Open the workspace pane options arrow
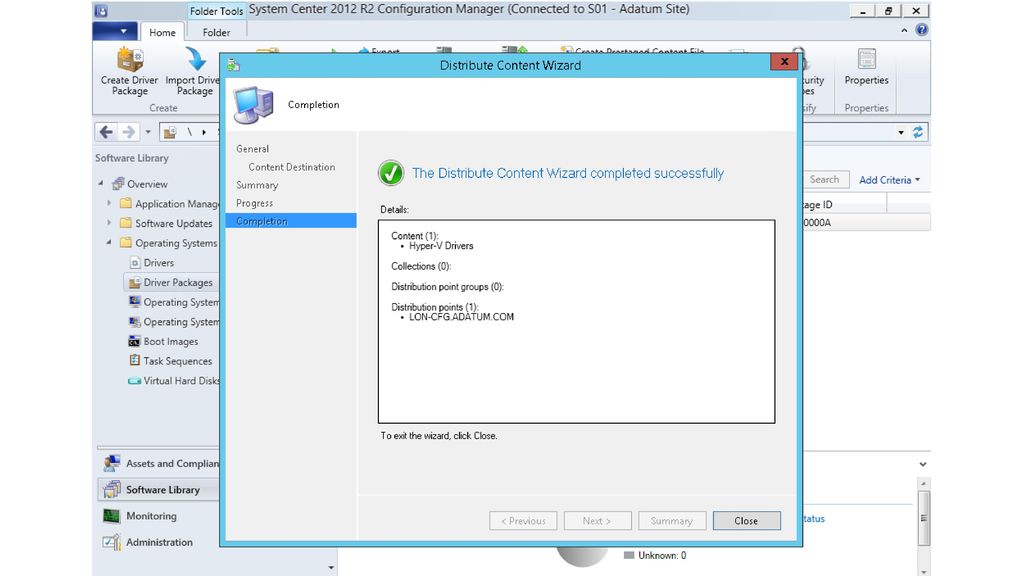Viewport: 1024px width, 576px height. point(331,568)
